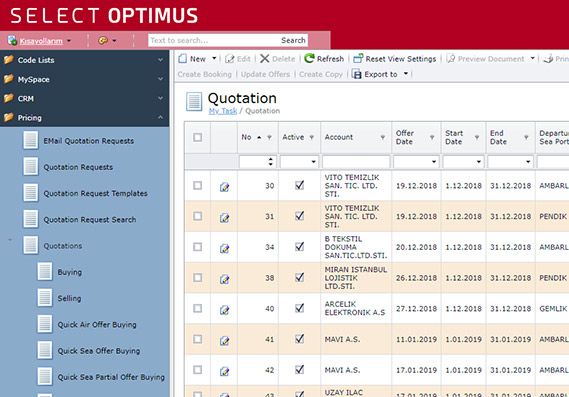Click the No filter spinner arrows
Viewport: 569px width, 397px height.
[270, 162]
